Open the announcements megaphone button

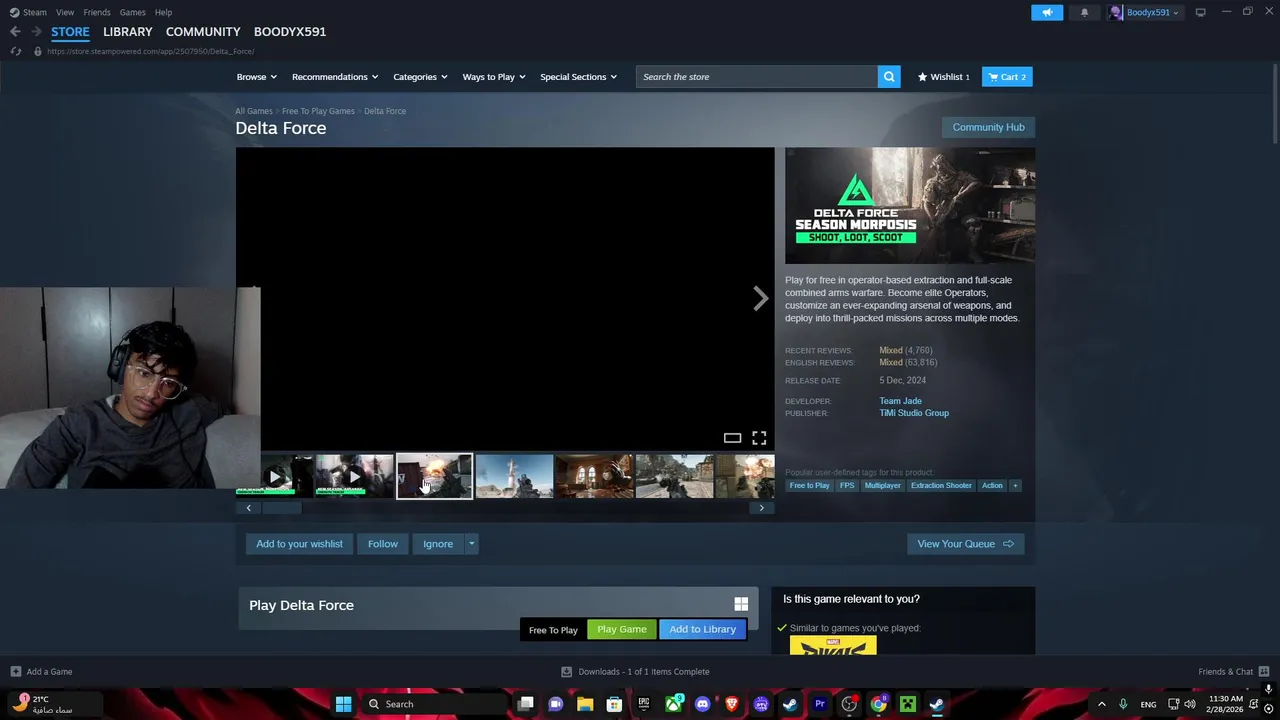[x=1047, y=12]
